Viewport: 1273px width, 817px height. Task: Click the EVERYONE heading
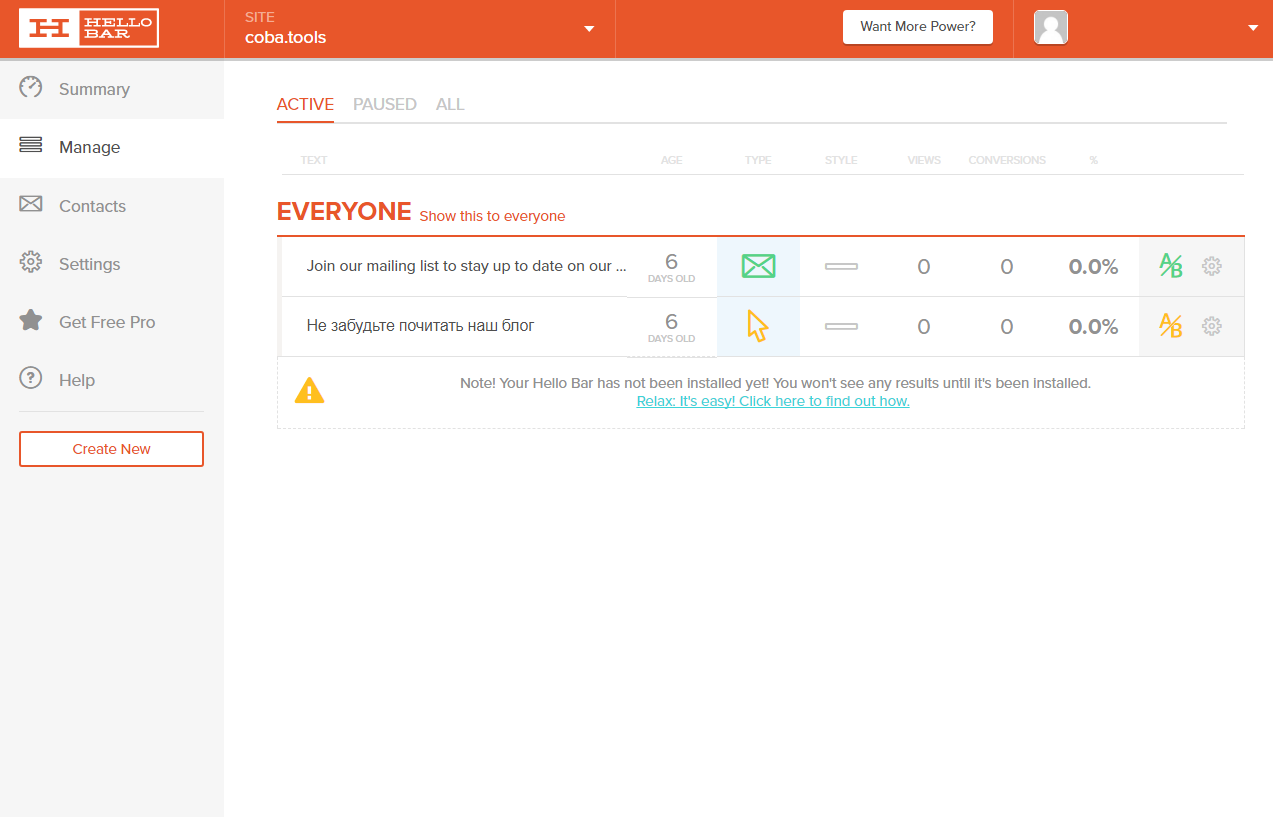click(x=344, y=211)
